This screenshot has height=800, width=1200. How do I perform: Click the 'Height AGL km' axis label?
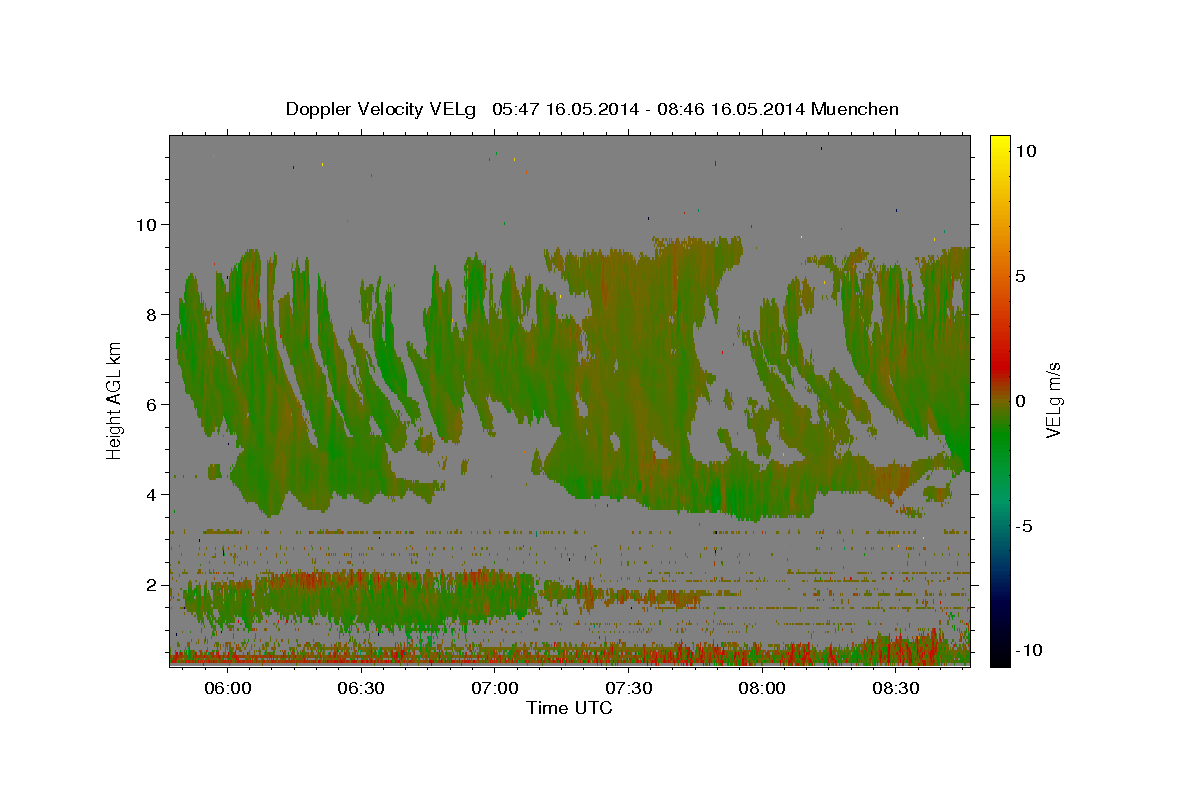pos(114,401)
